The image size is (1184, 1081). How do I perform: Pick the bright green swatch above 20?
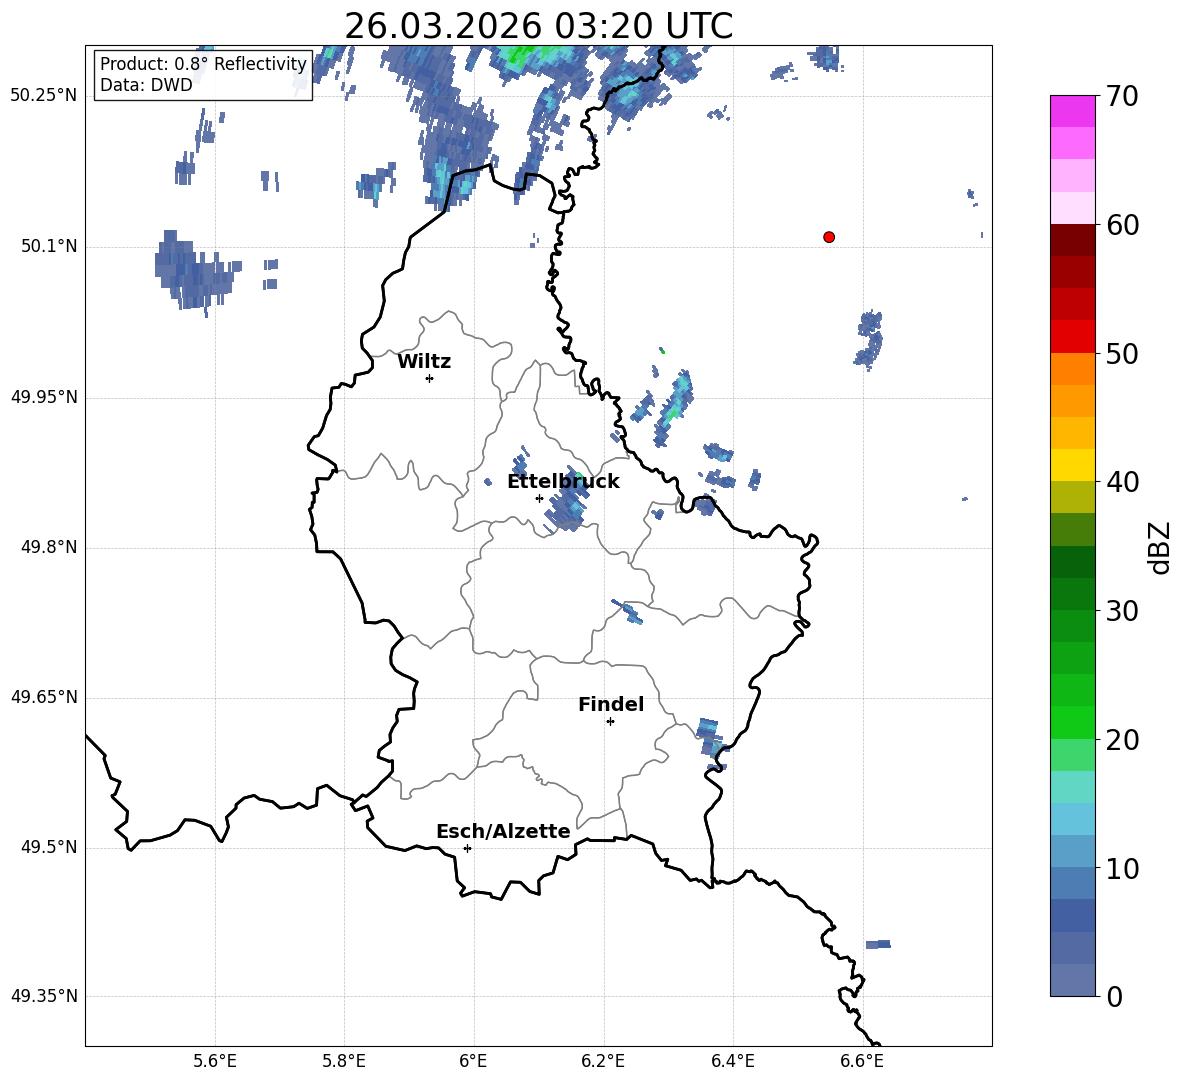[1073, 722]
